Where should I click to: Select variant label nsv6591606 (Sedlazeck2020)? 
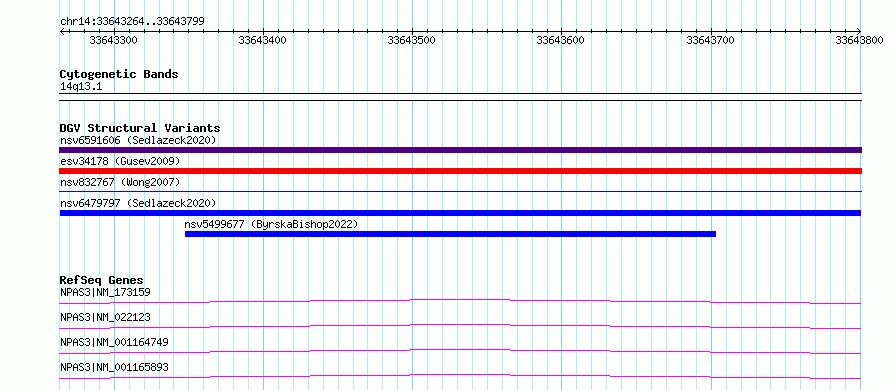coord(138,140)
